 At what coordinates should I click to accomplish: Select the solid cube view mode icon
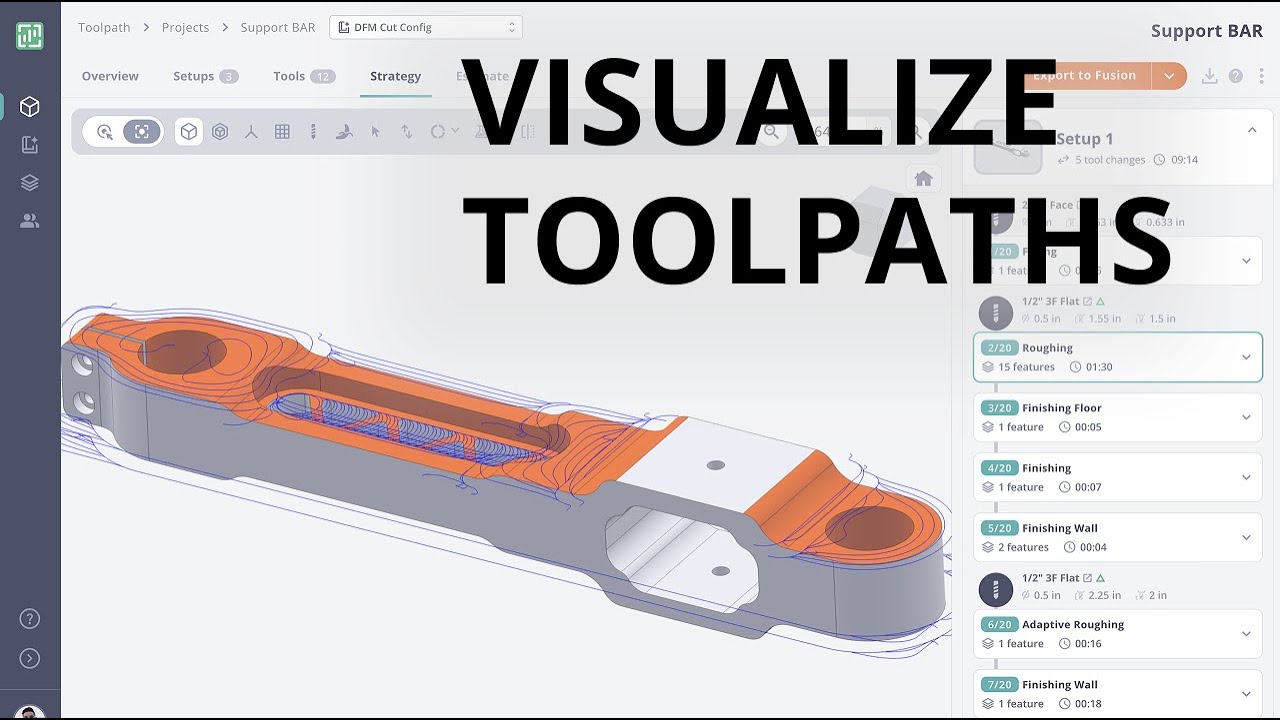[x=189, y=132]
